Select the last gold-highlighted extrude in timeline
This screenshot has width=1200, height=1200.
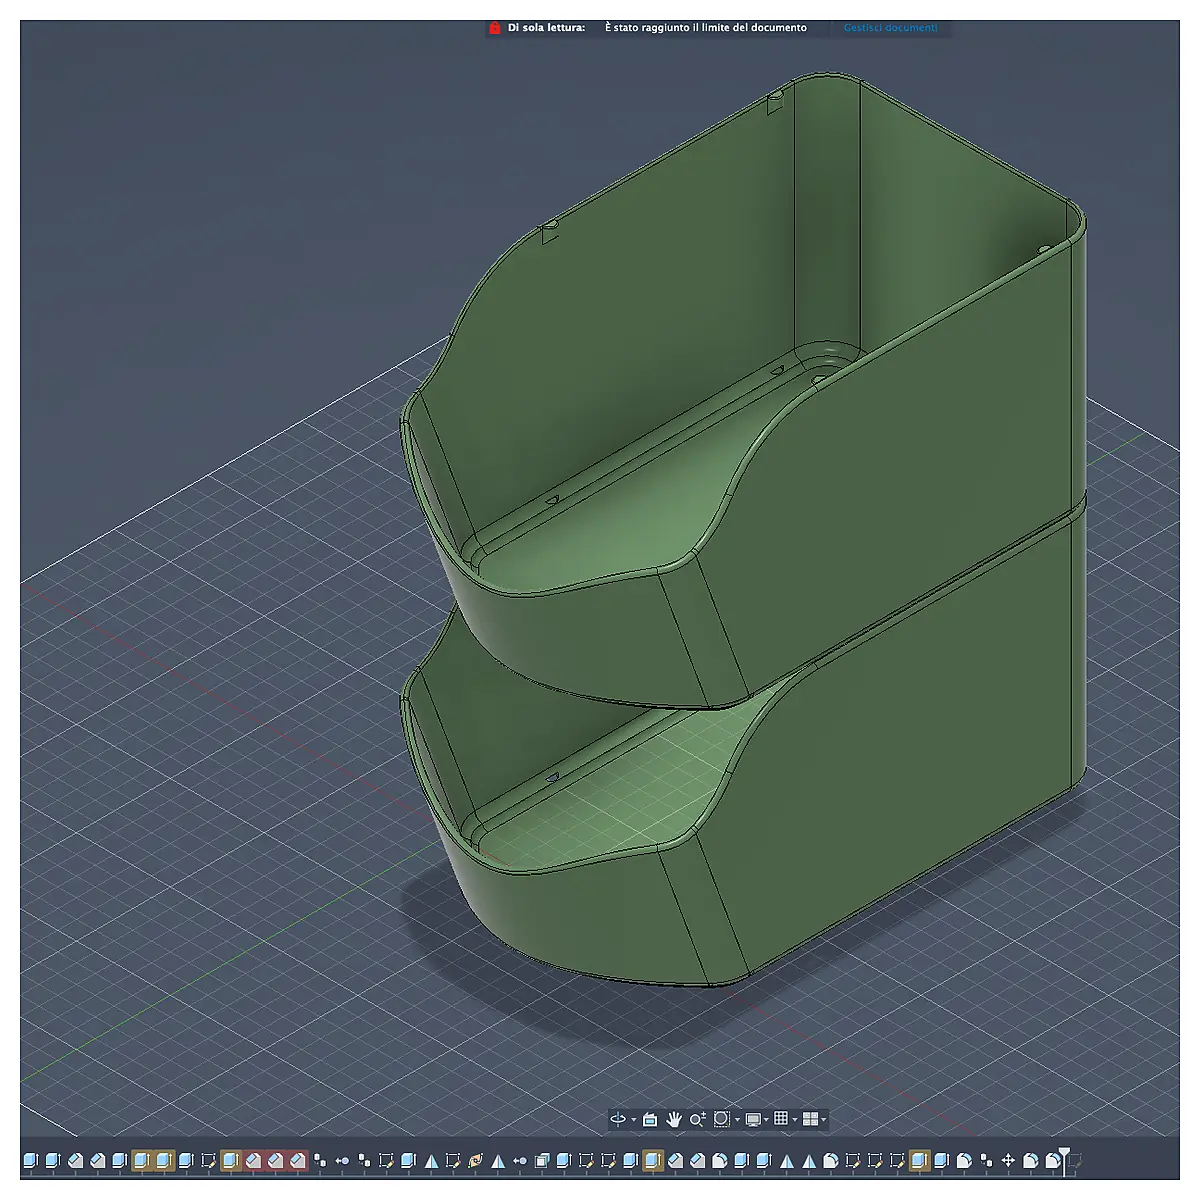[x=919, y=1160]
